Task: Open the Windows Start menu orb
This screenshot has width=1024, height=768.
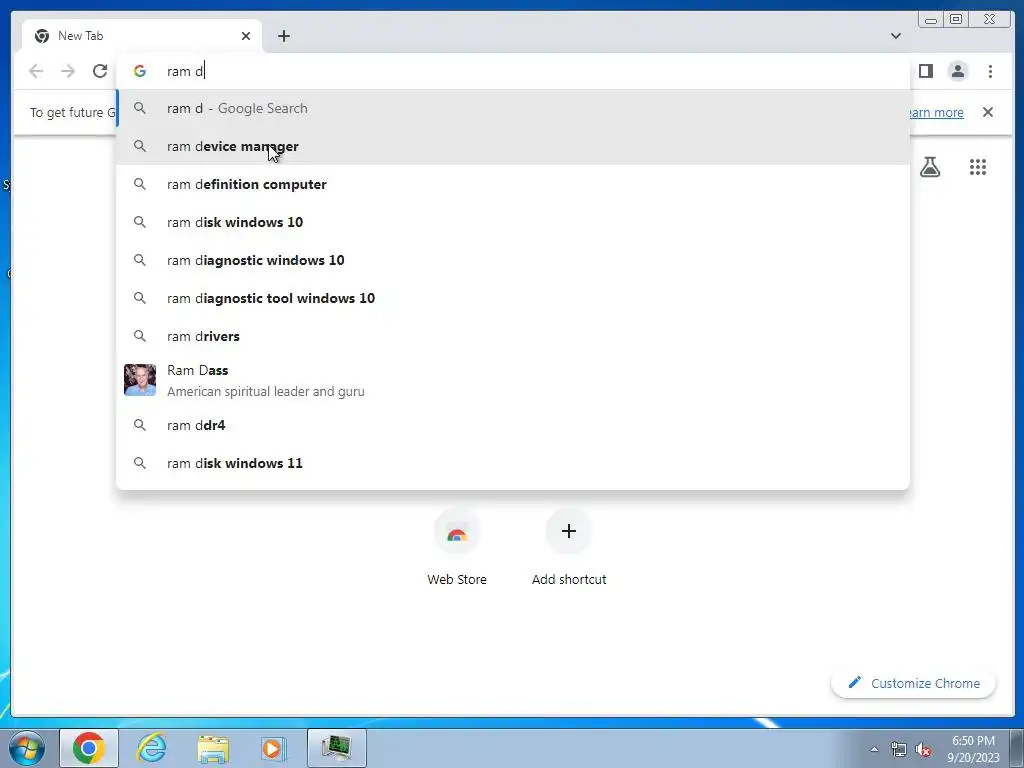Action: (27, 748)
